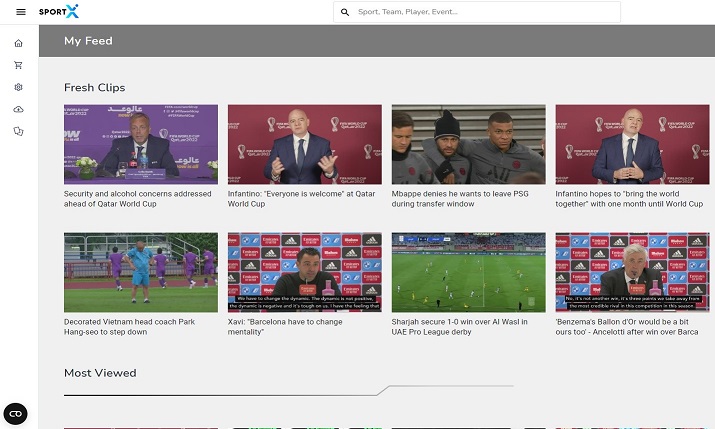Select the My Feed header
715x429 pixels.
(x=88, y=41)
